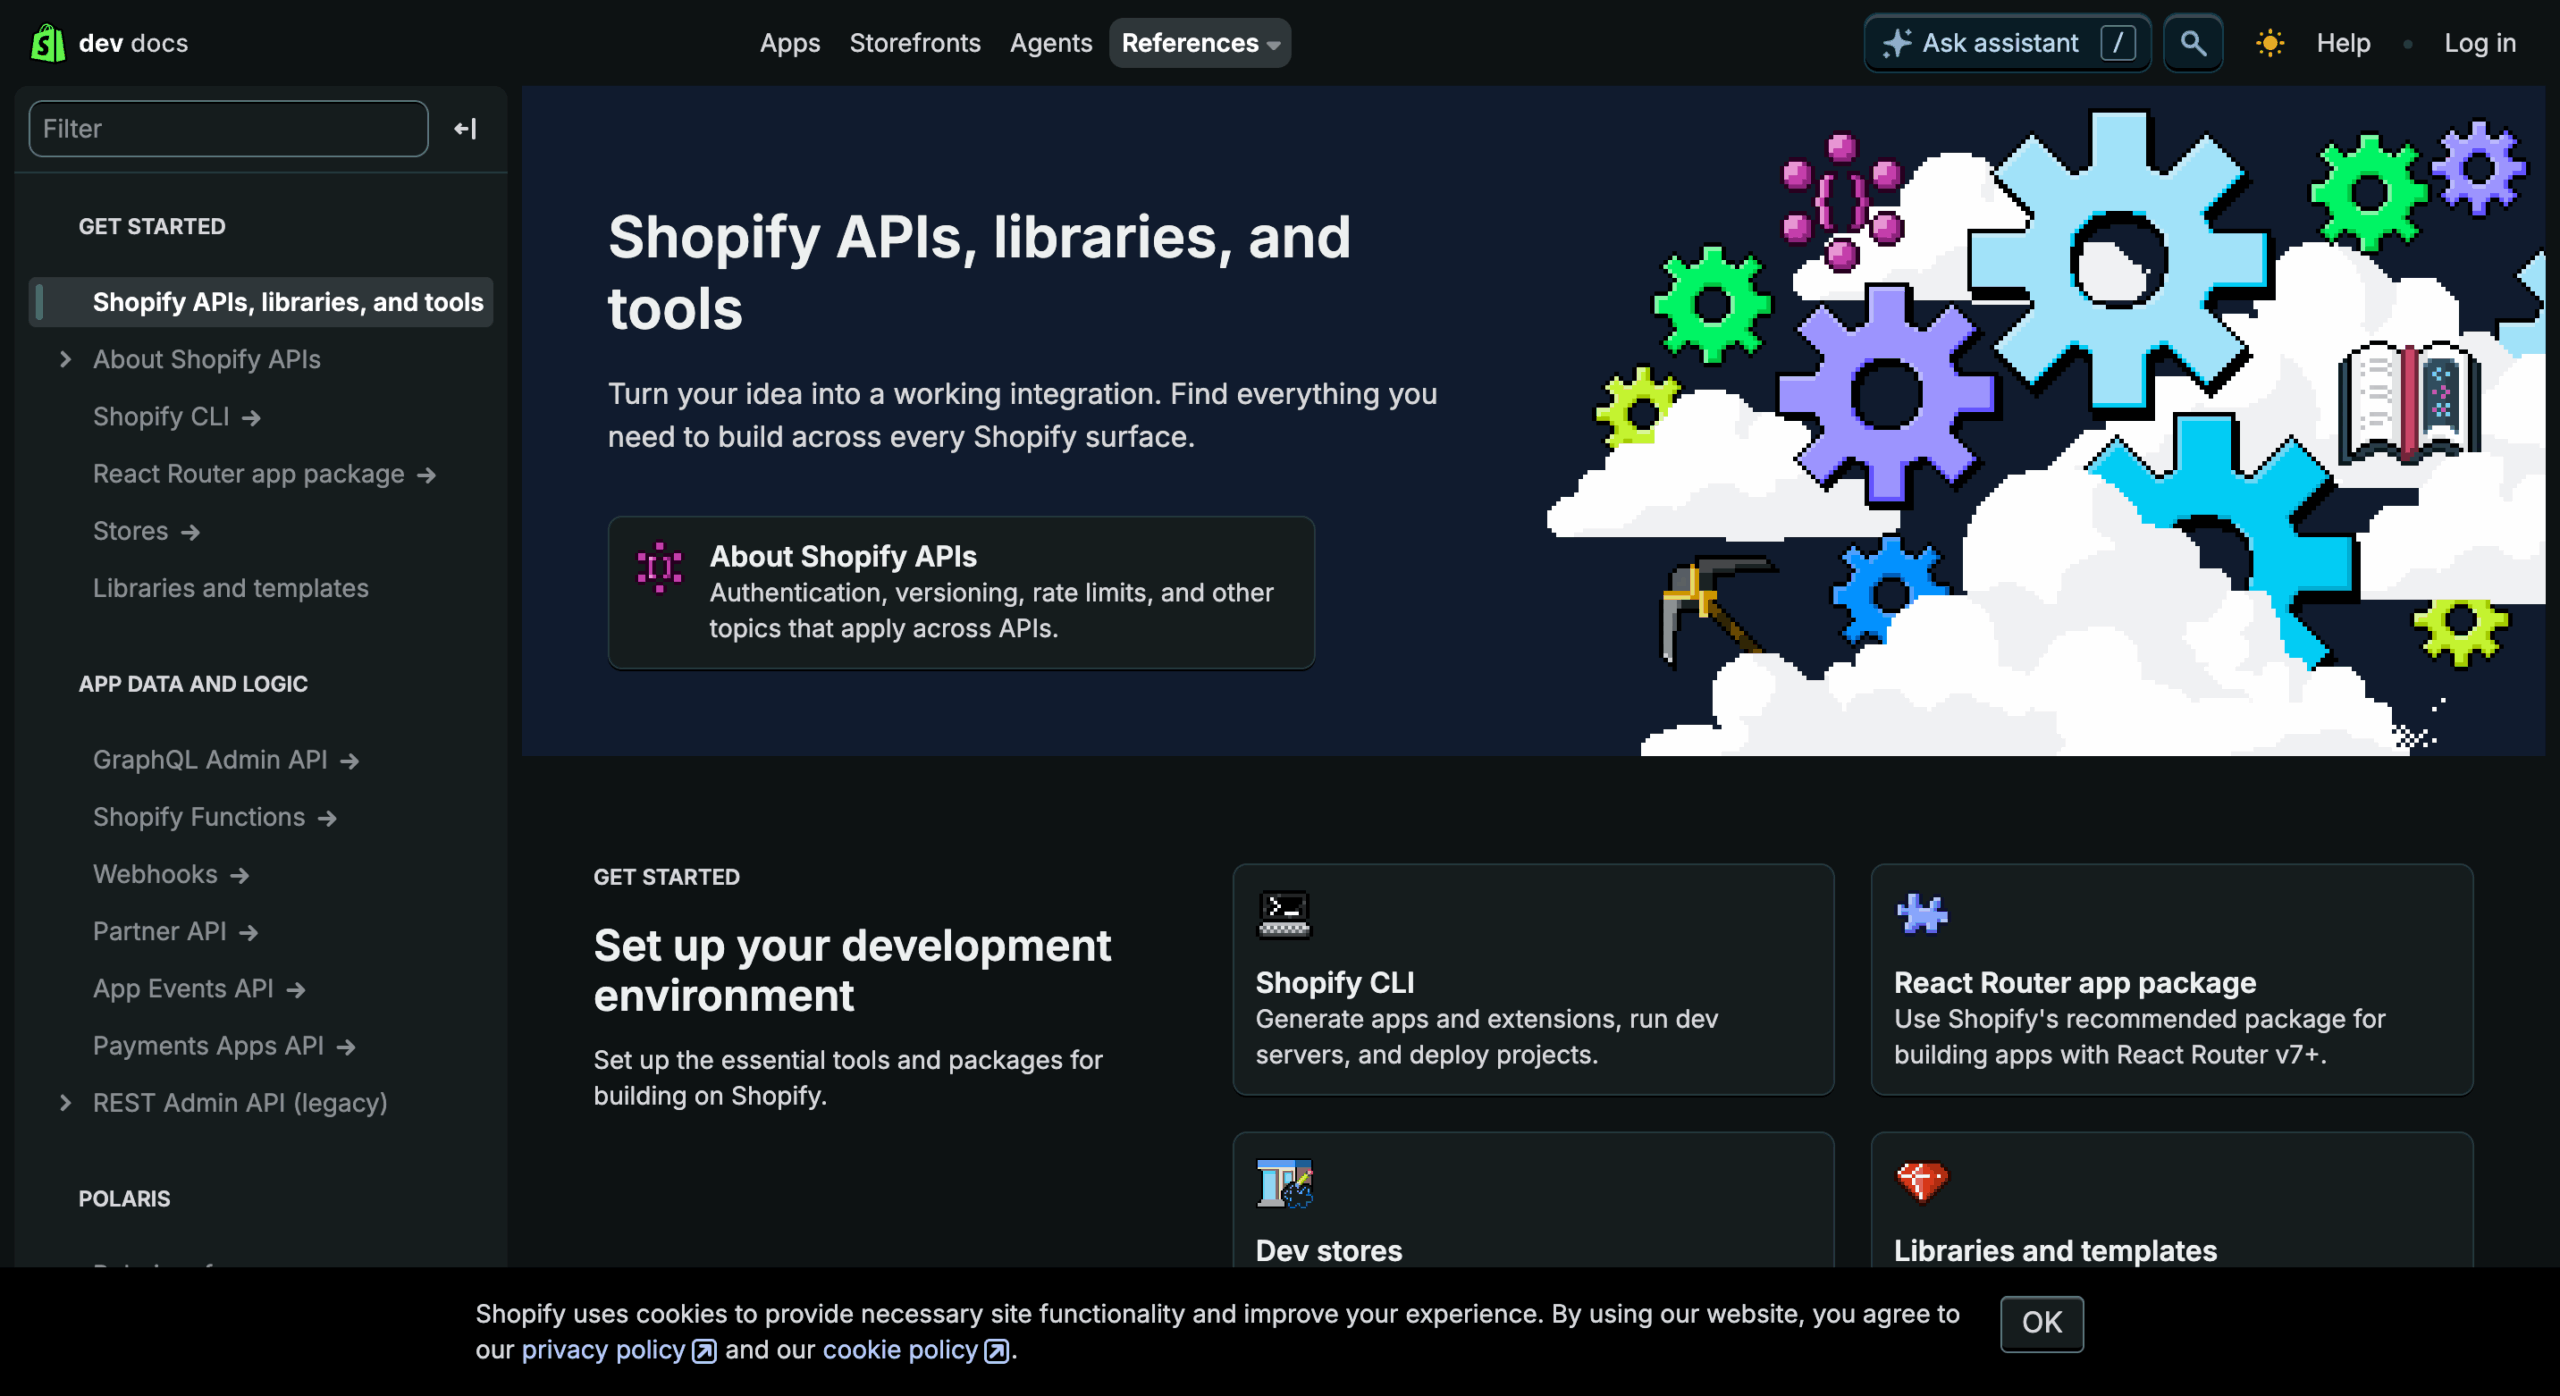Click the slash shortcut key badge
Screen dimensions: 2560x1396
(2118, 43)
